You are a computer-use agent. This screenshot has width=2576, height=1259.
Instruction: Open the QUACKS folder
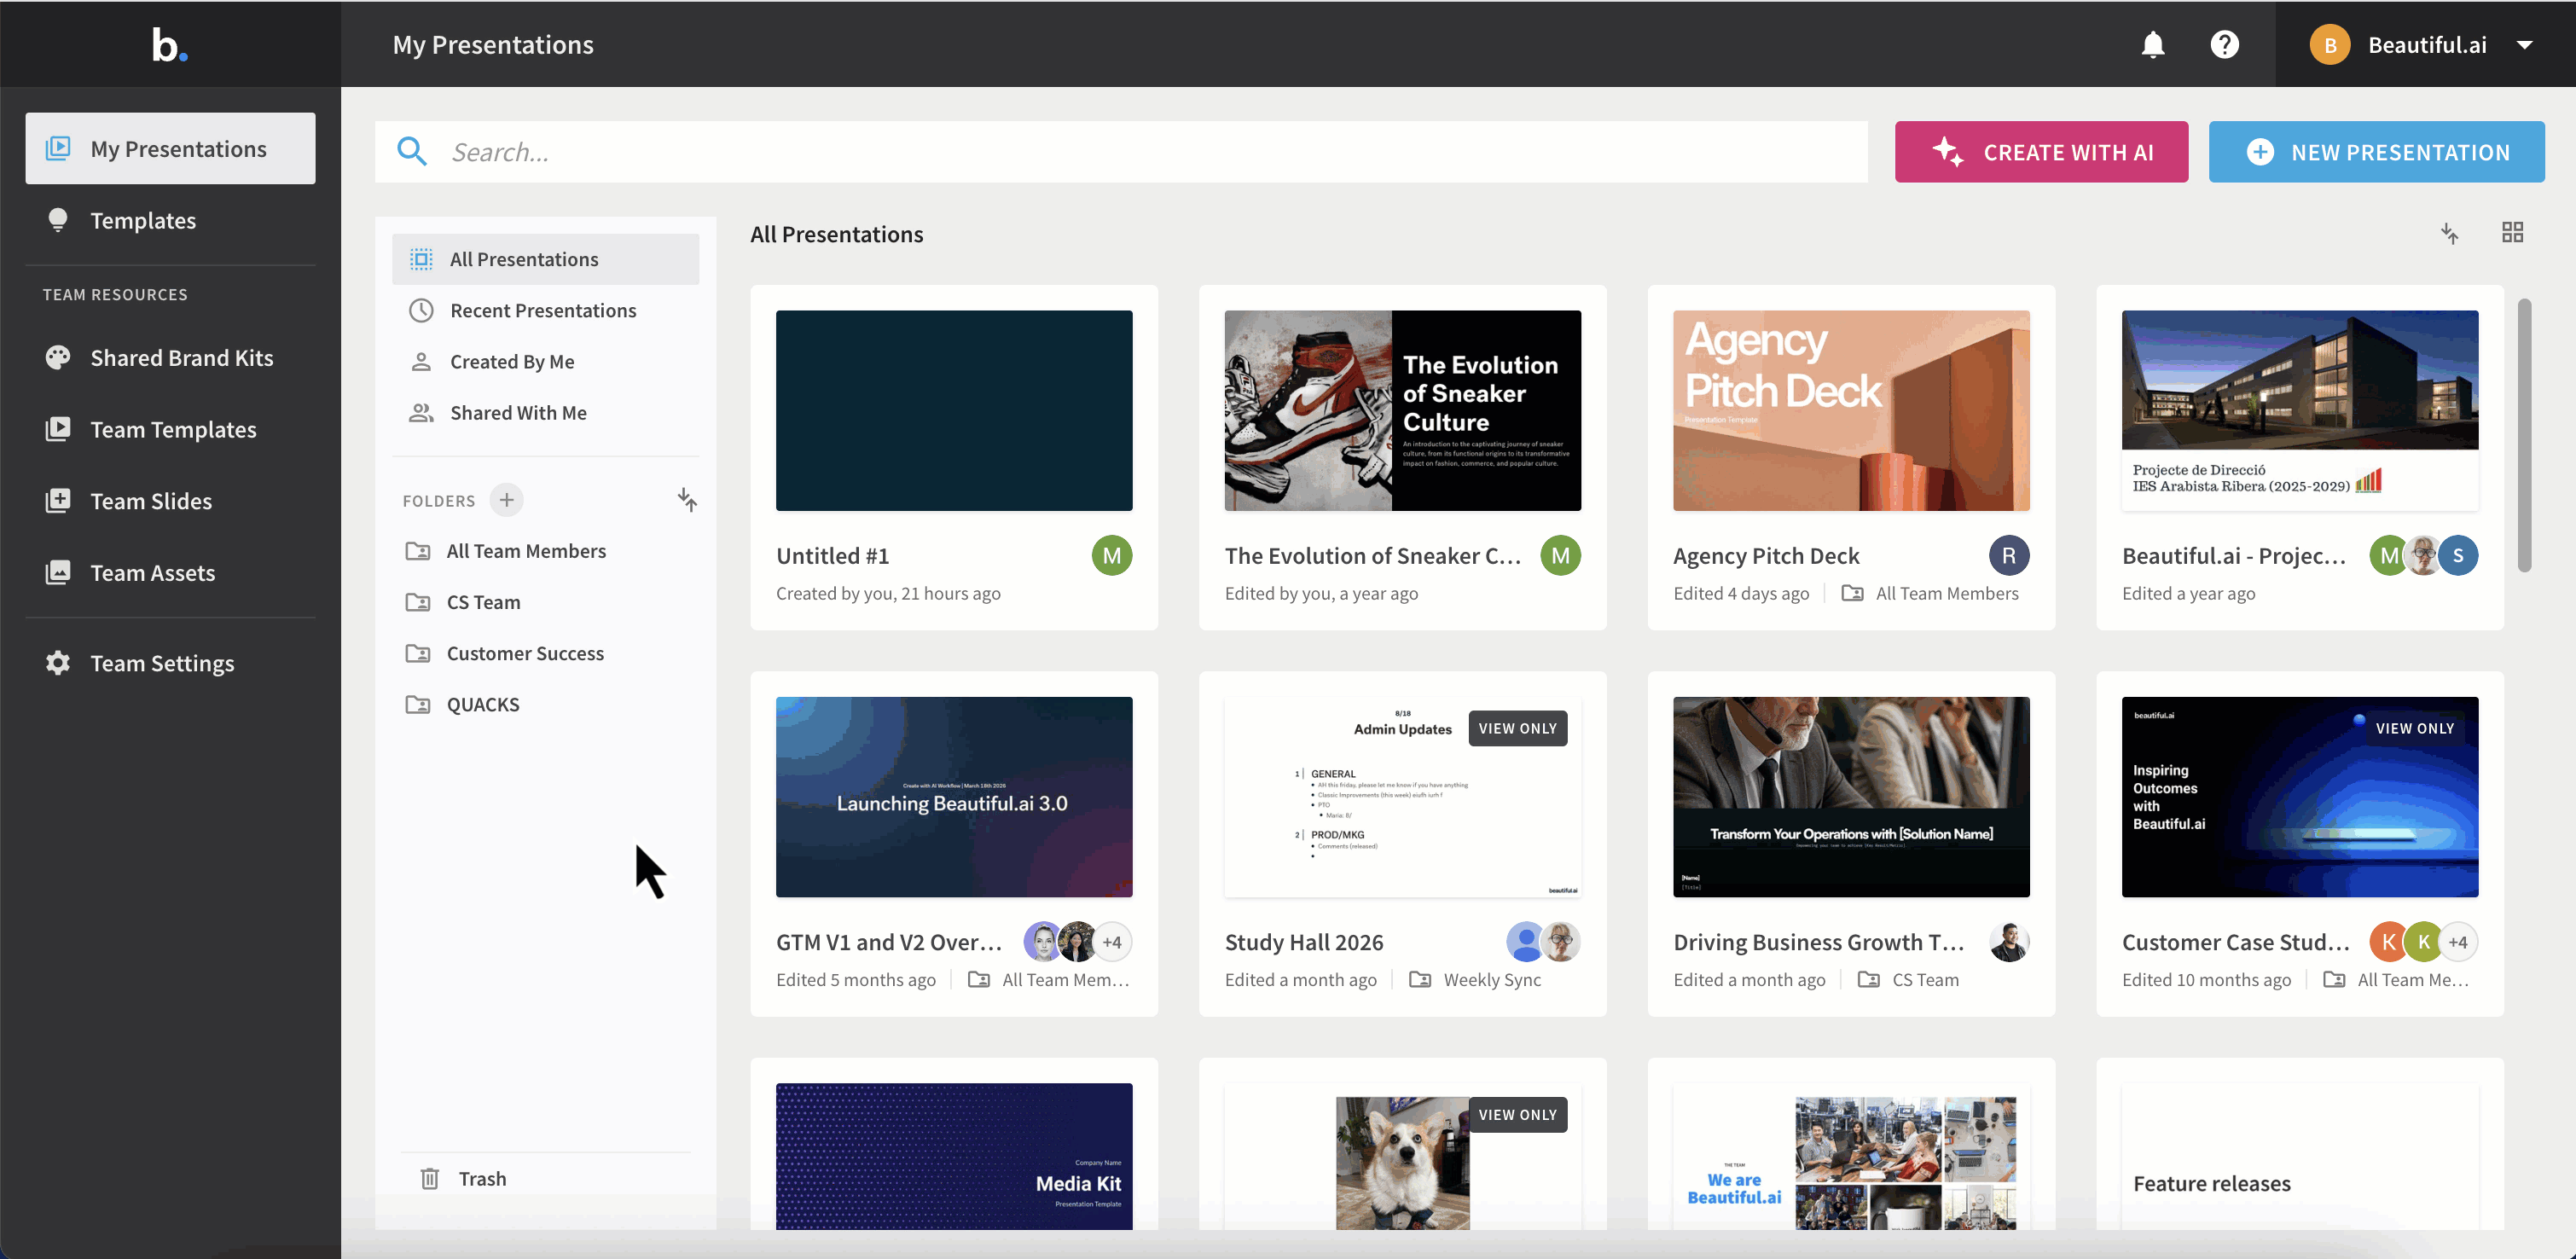click(x=545, y=705)
